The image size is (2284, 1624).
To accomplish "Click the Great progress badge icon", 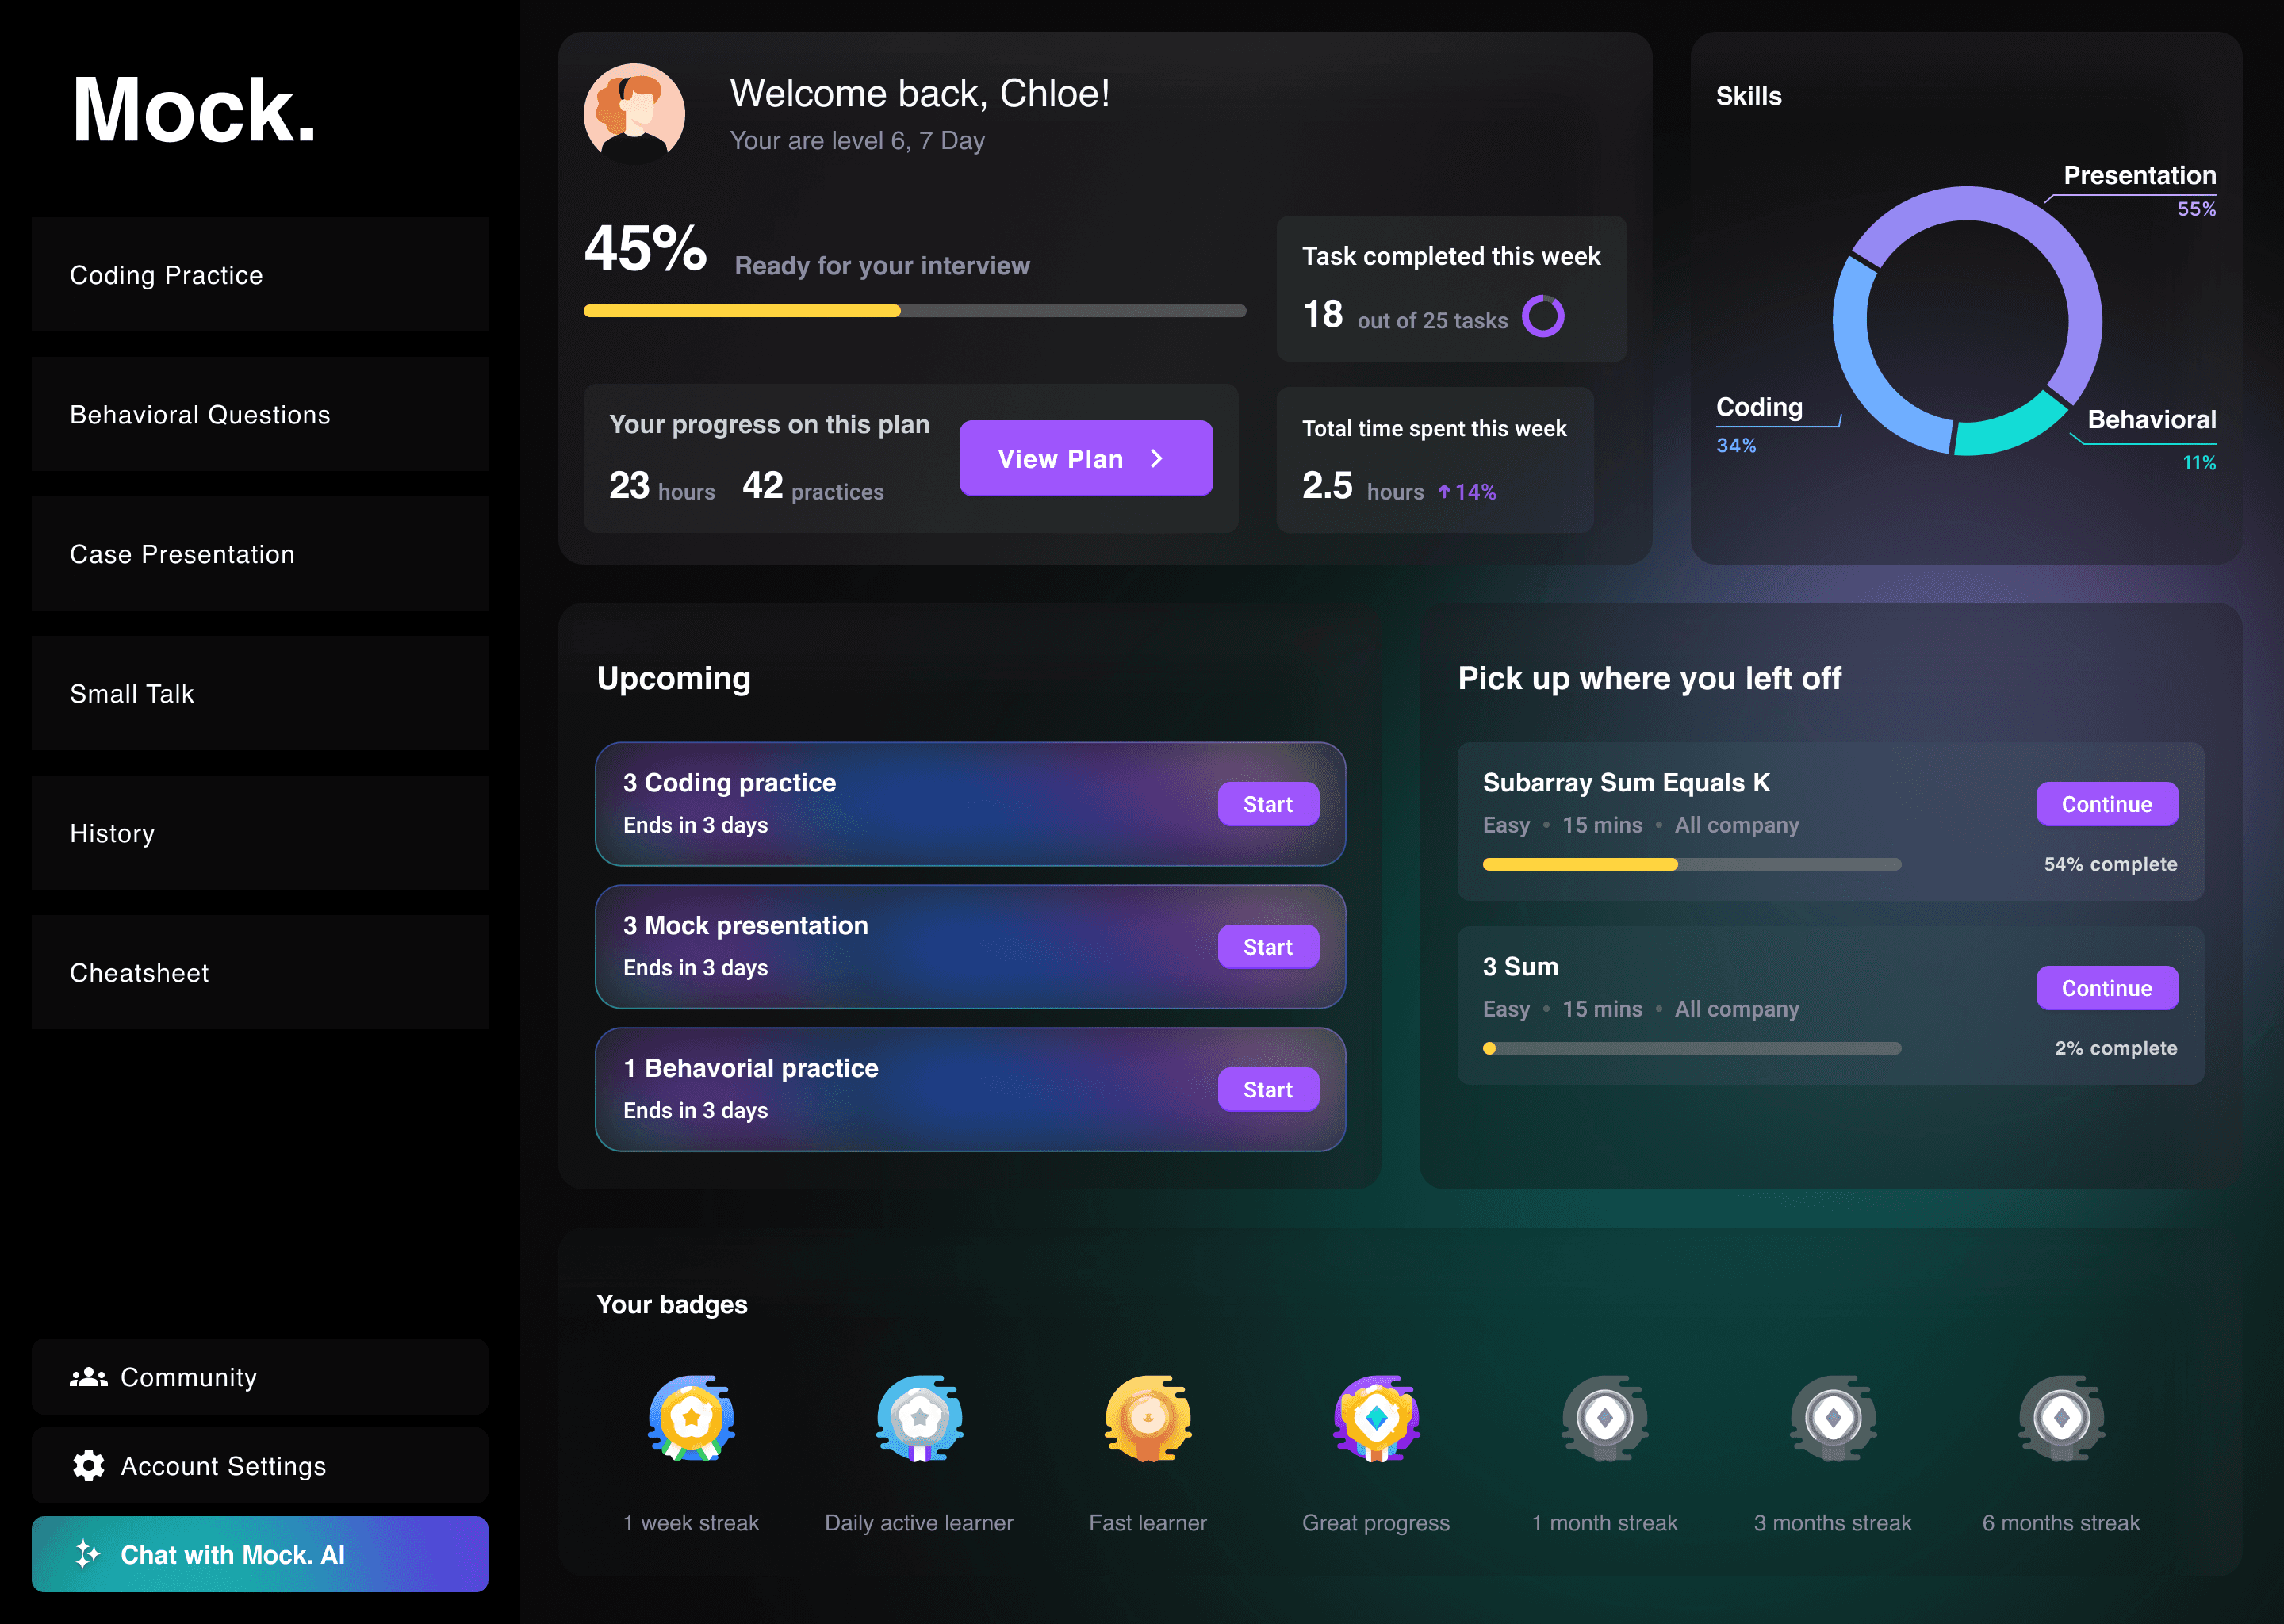I will 1376,1418.
